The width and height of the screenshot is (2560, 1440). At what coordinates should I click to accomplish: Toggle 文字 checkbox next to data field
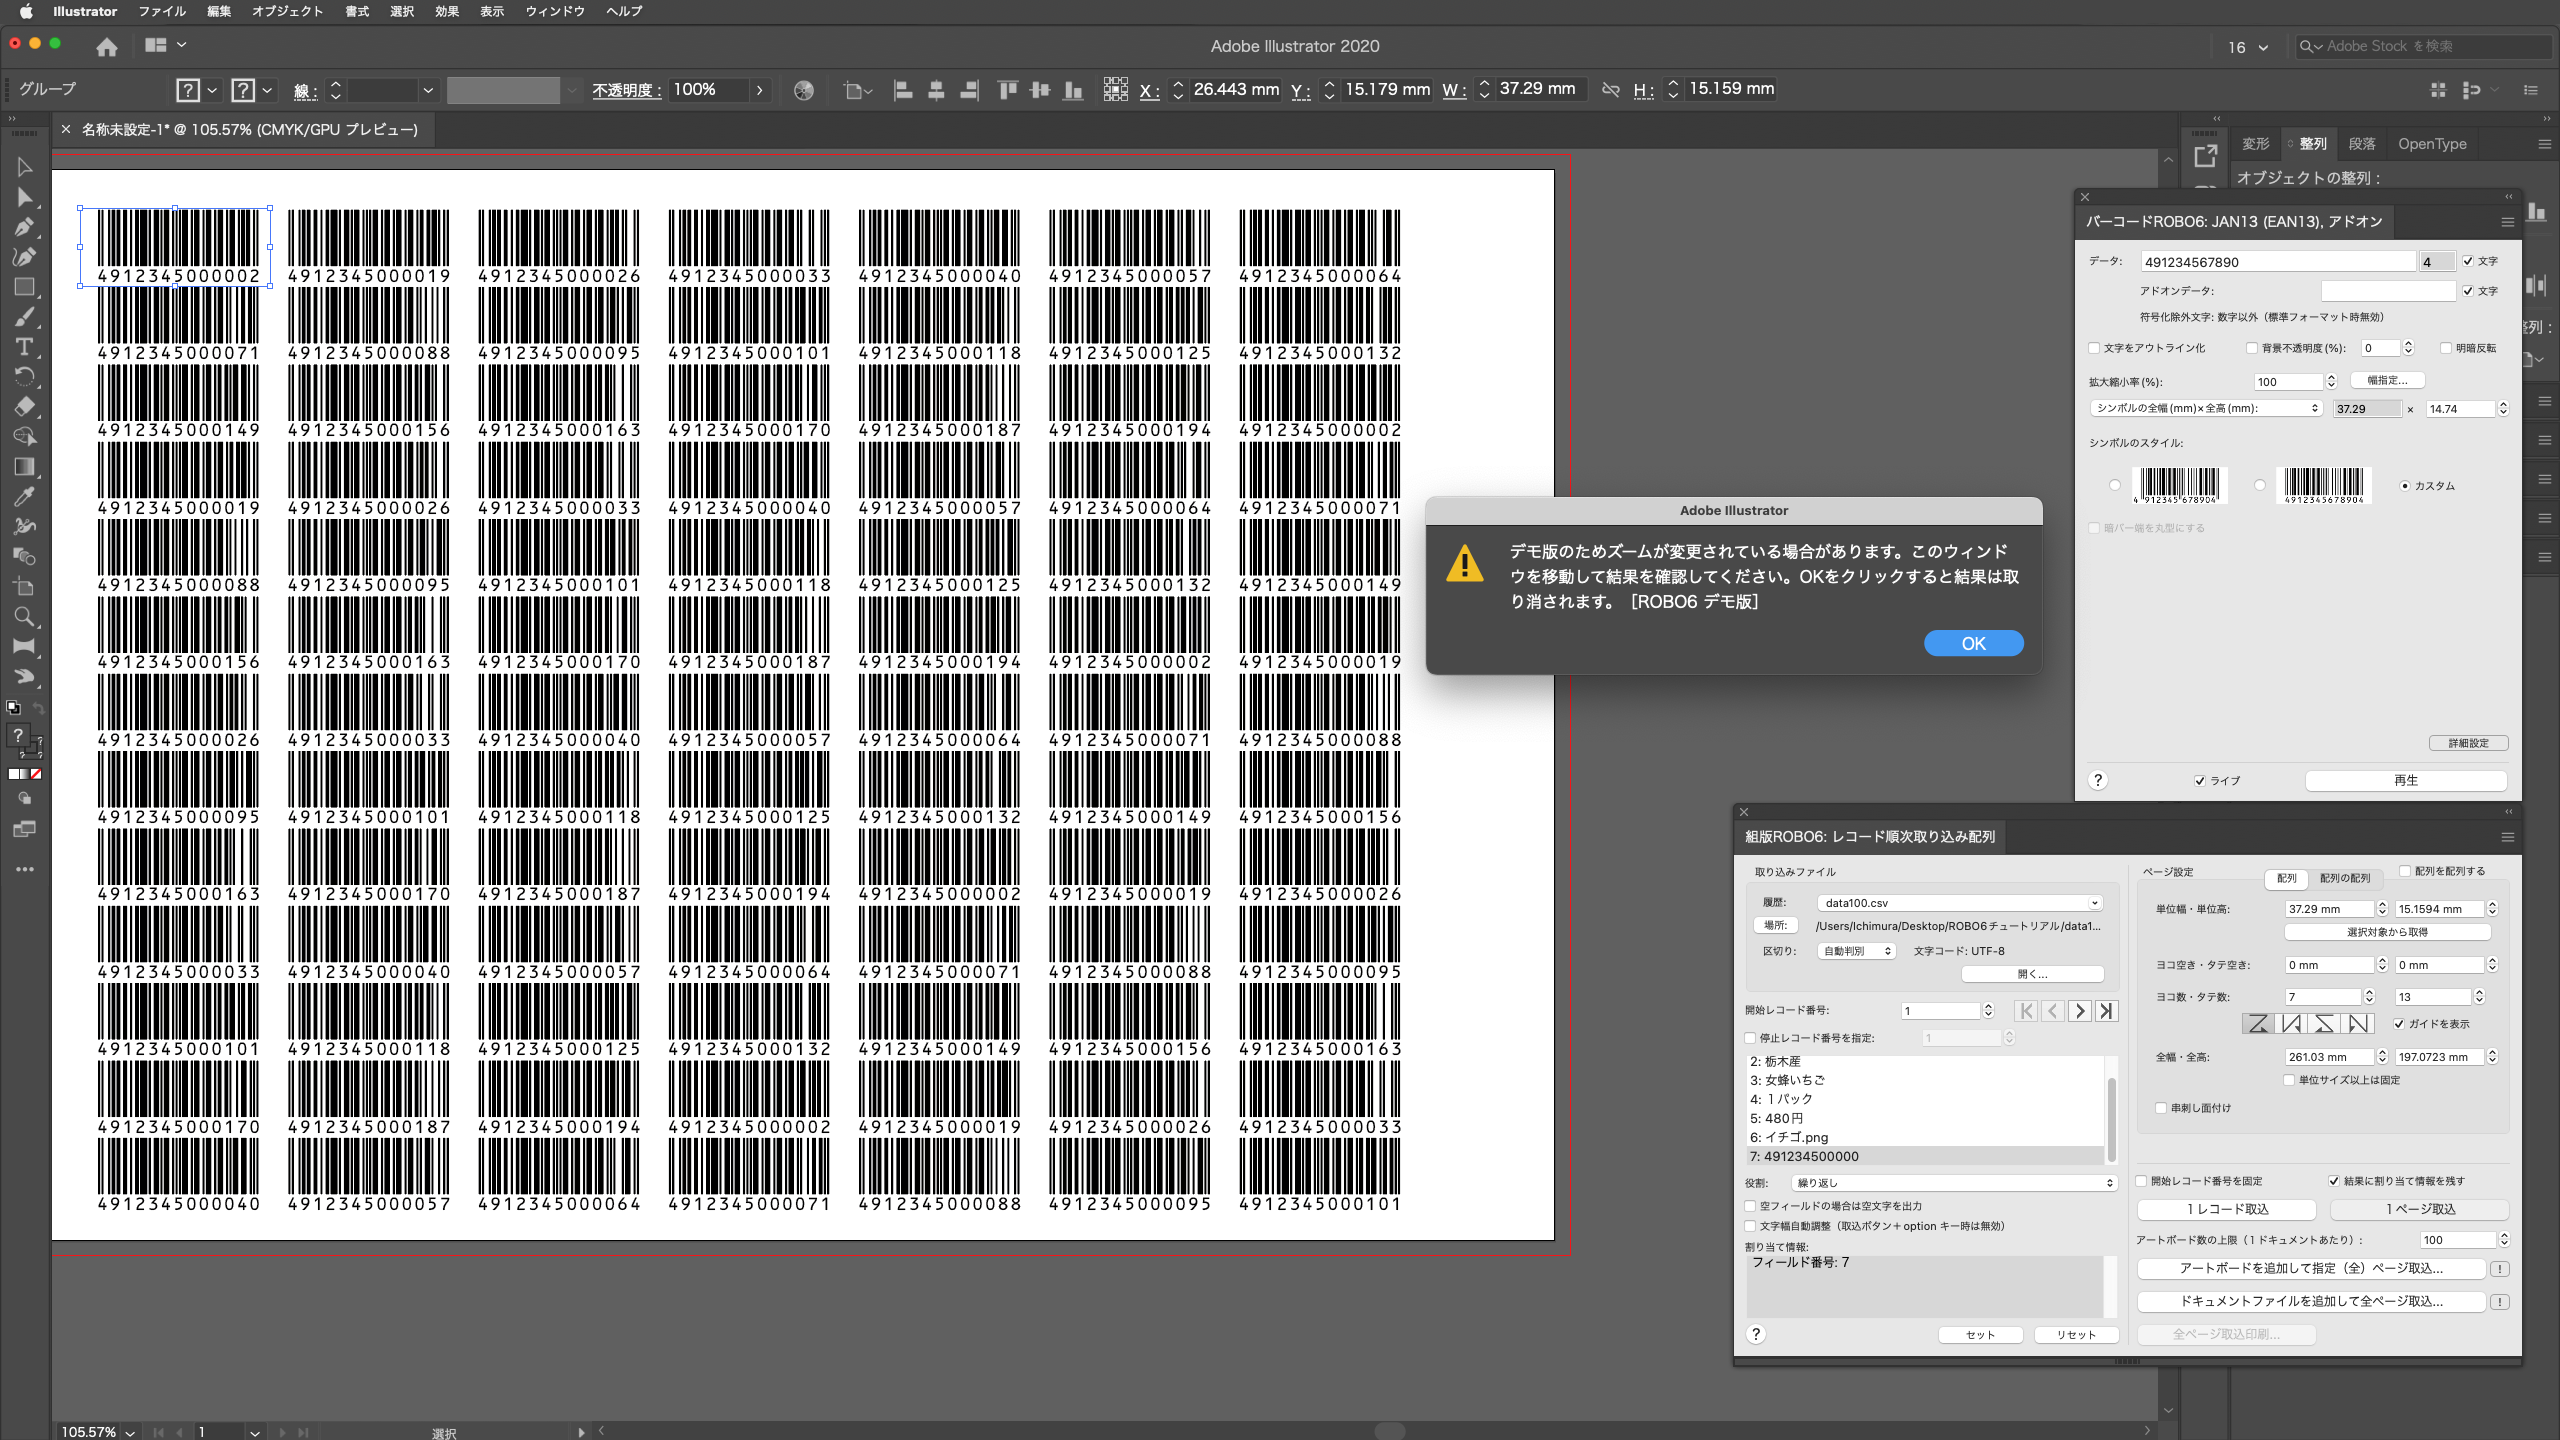pyautogui.click(x=2468, y=261)
